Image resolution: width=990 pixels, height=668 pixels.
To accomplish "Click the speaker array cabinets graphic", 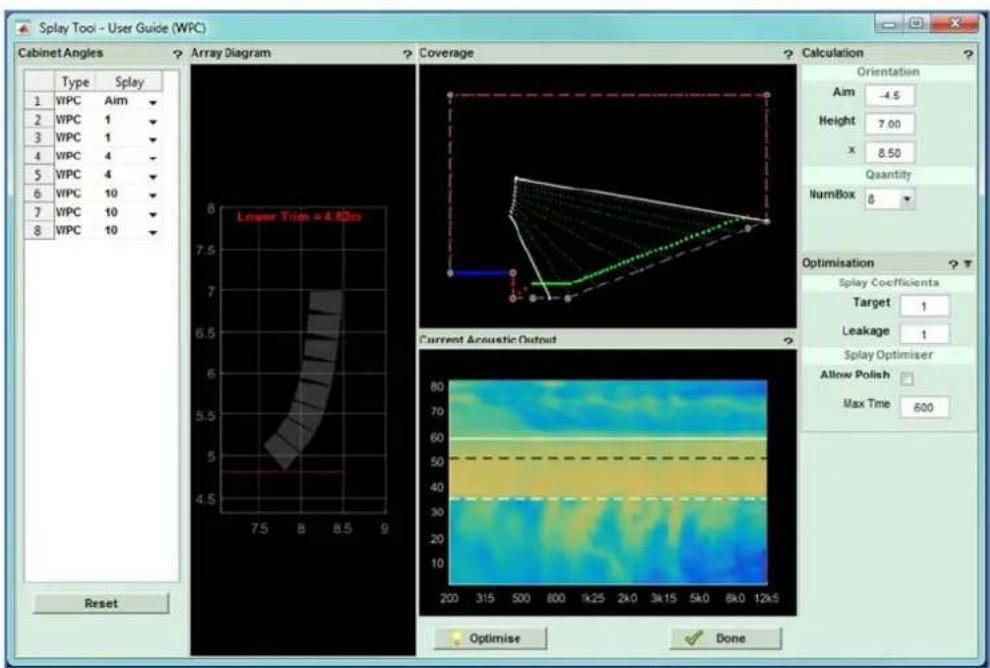I will click(x=305, y=378).
